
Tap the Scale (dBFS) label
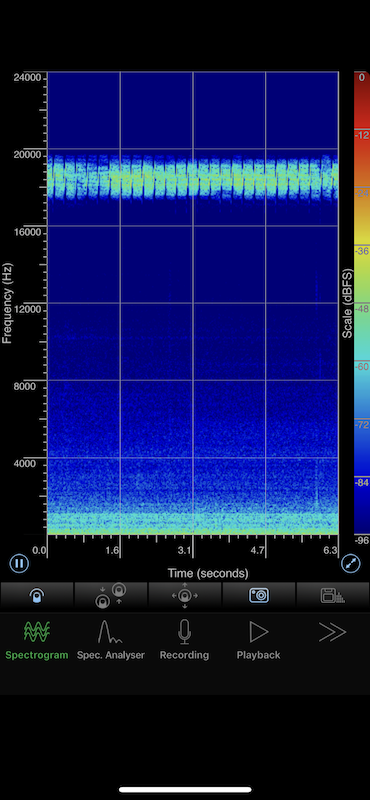(x=347, y=303)
